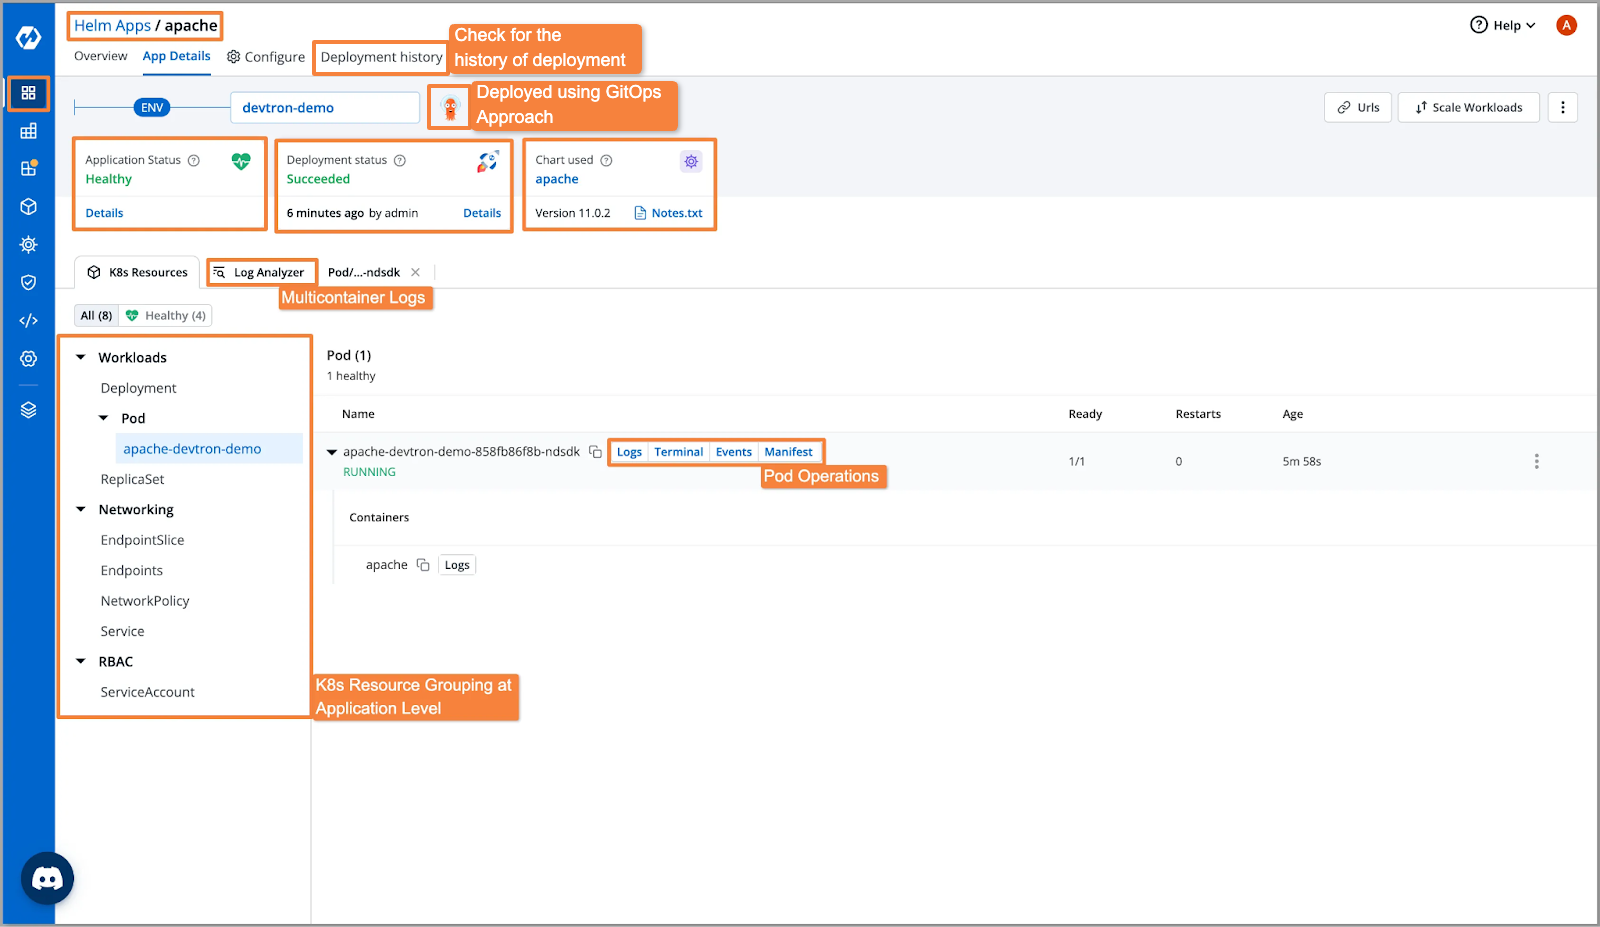Screen dimensions: 1600x927
Task: Select EndpointSlice in the resource tree
Action: click(x=142, y=540)
